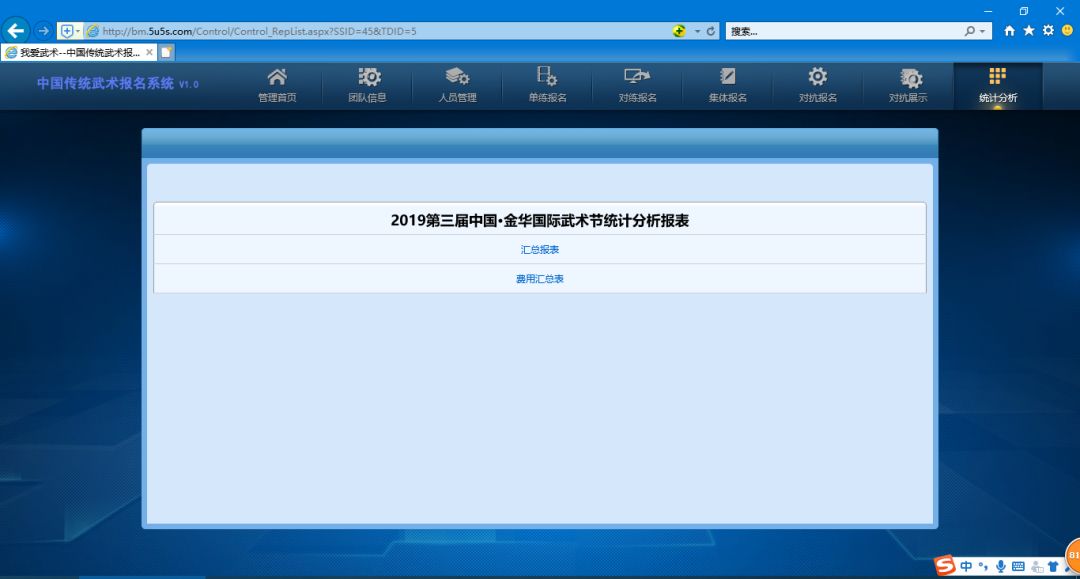
Task: Click the compatibility icon in address bar
Action: 679,31
